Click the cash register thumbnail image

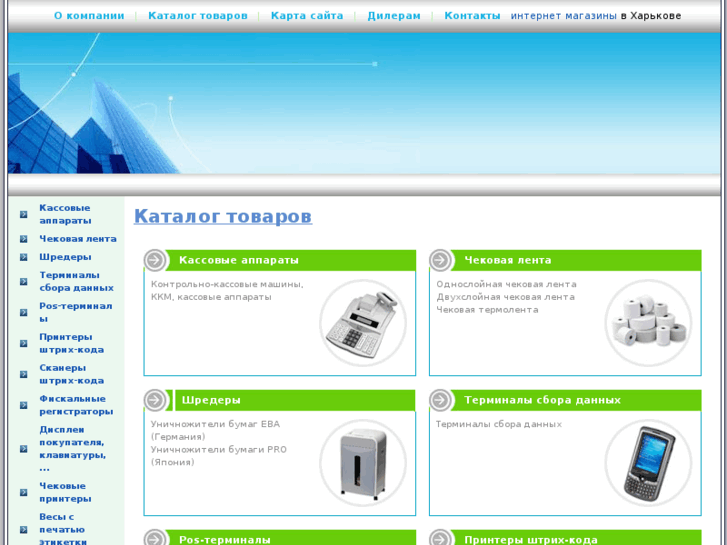click(x=363, y=323)
